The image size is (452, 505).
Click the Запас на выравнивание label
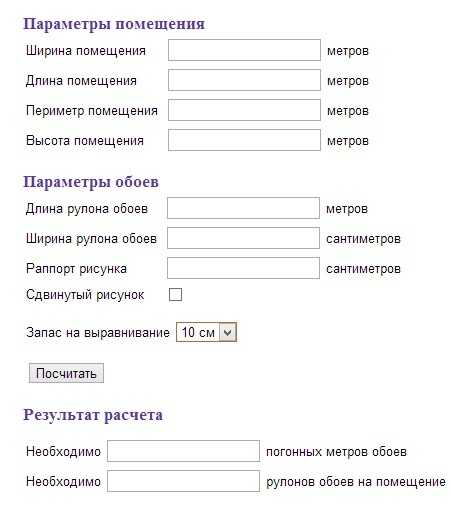tap(98, 333)
